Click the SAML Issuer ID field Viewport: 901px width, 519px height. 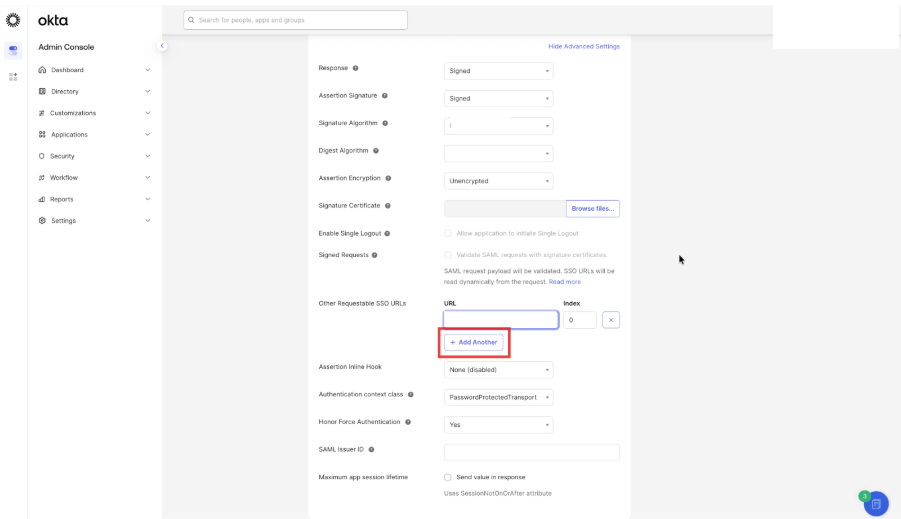click(x=532, y=452)
